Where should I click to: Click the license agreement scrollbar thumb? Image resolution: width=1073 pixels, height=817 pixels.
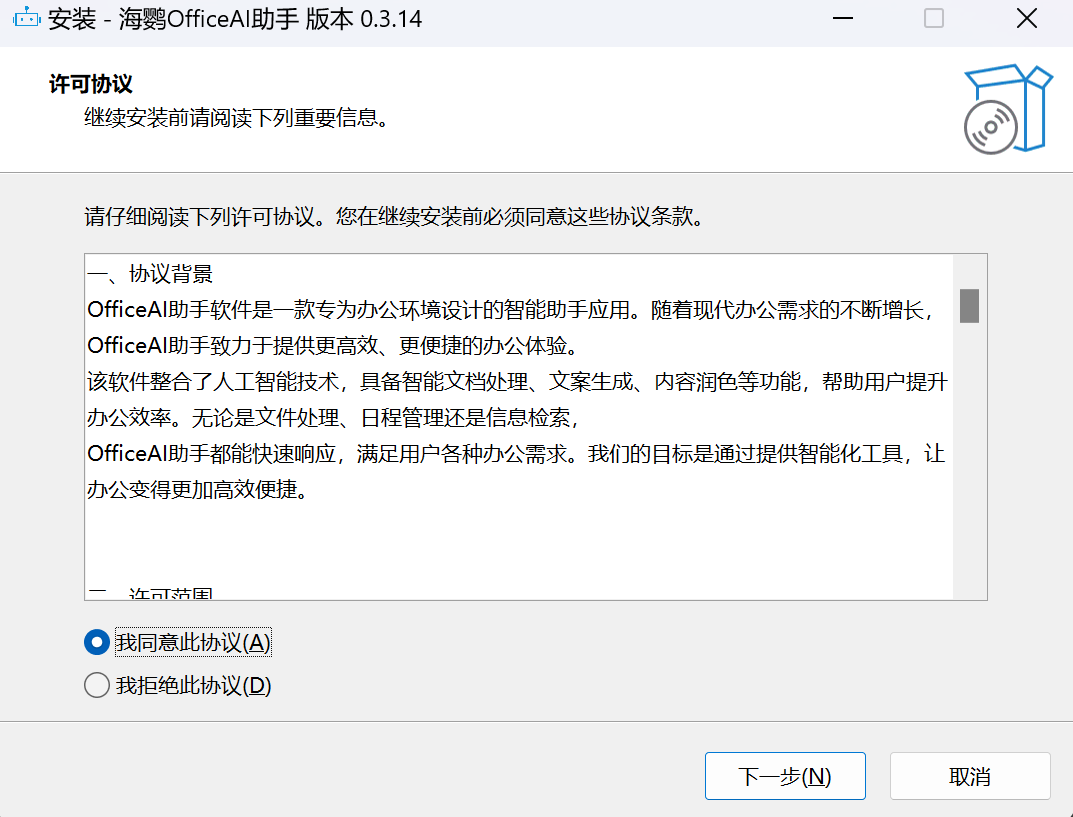[x=969, y=306]
